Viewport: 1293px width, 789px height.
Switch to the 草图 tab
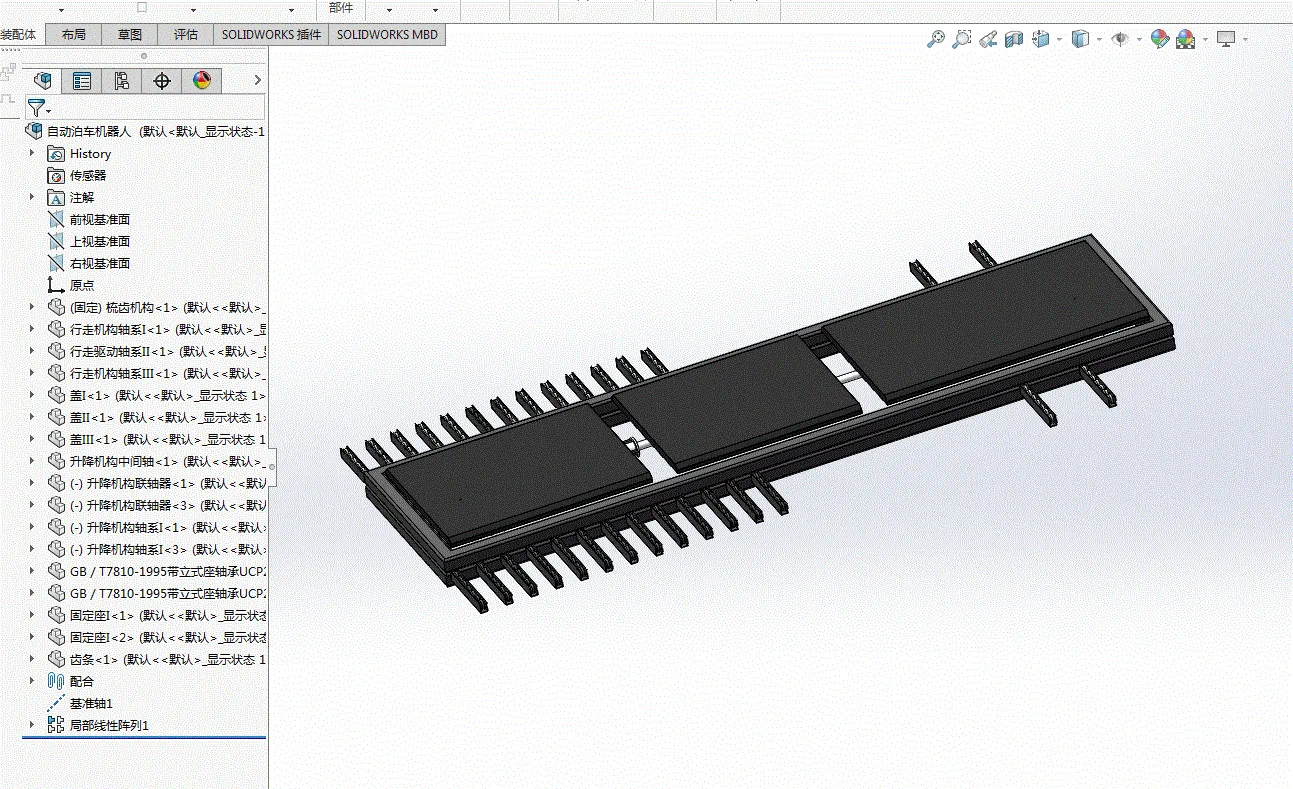coord(130,34)
